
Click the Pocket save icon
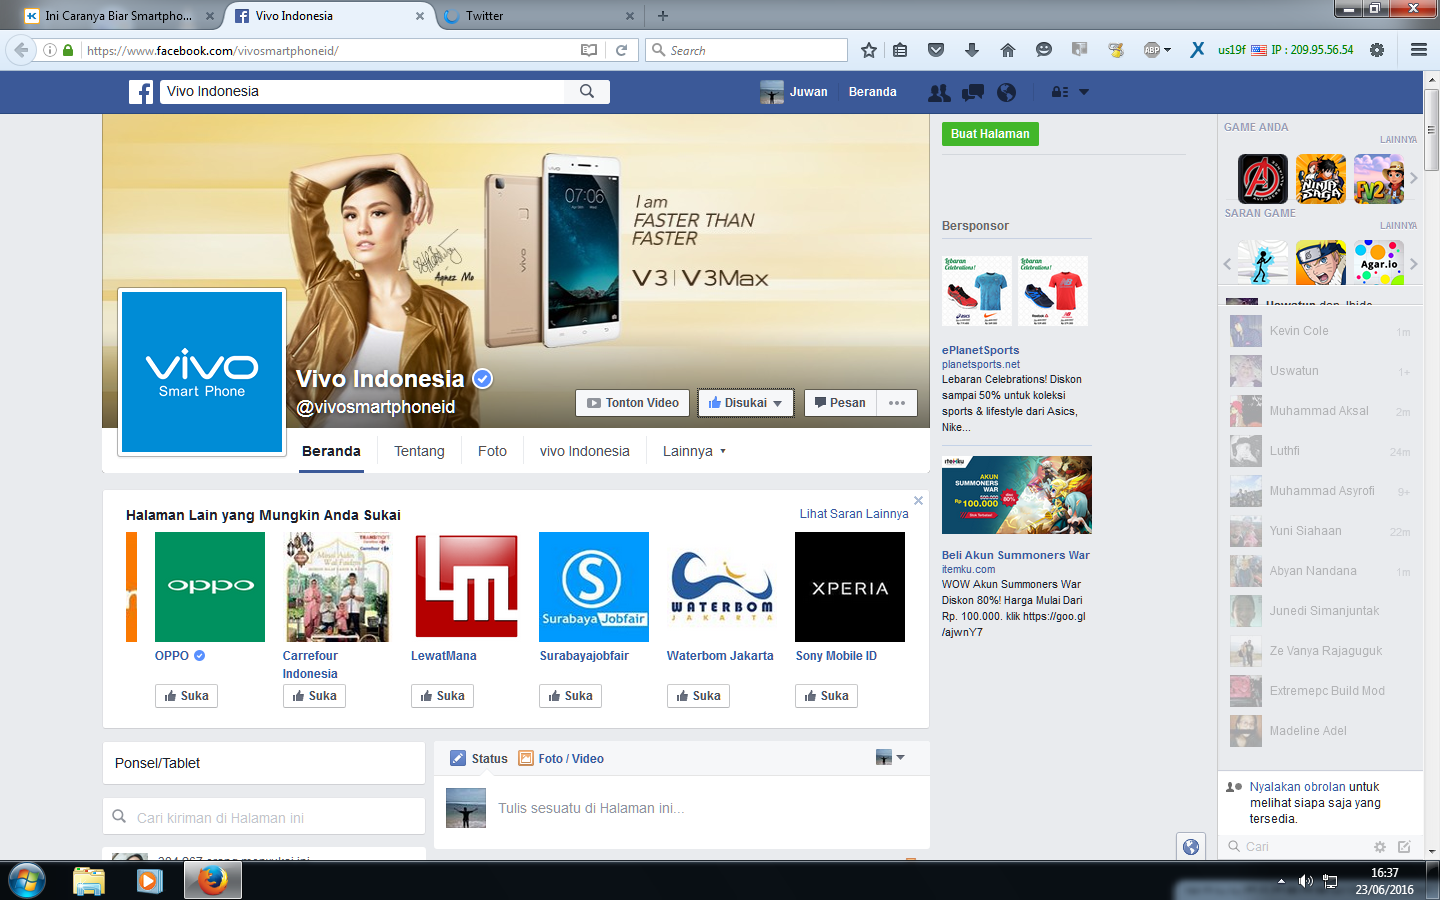coord(936,50)
